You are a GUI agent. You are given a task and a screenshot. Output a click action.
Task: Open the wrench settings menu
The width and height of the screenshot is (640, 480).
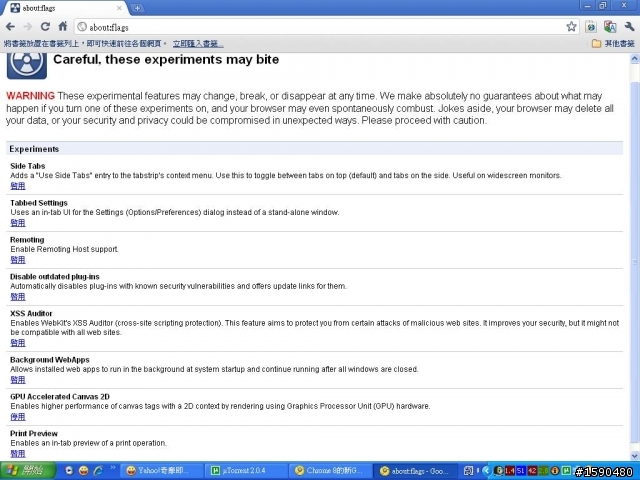(629, 27)
